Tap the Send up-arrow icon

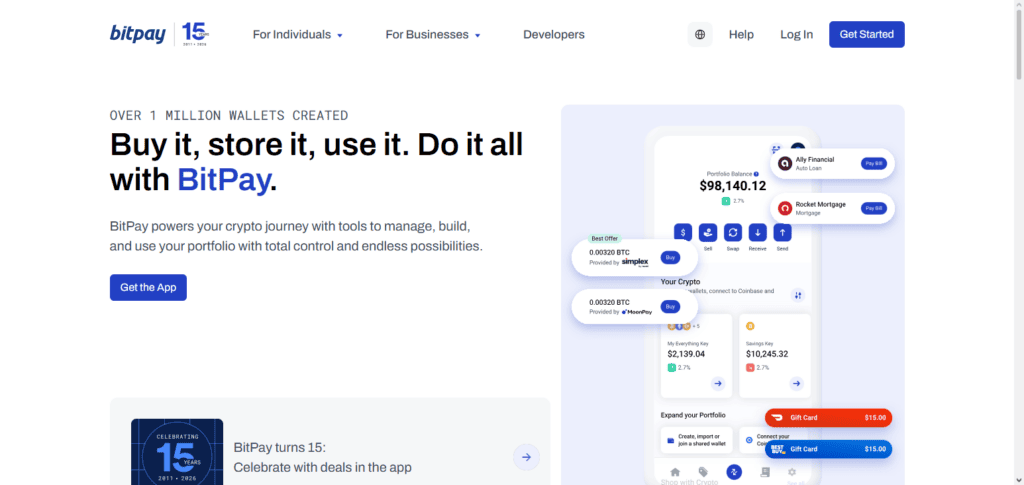tap(782, 232)
